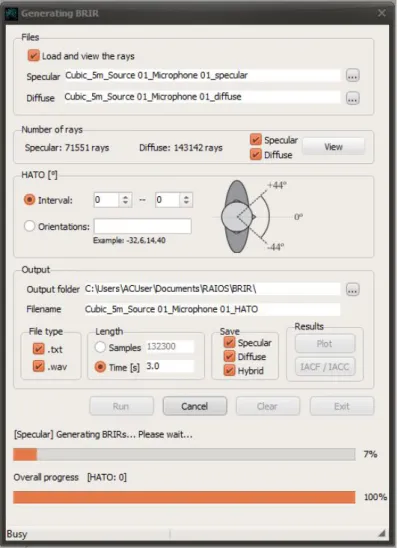Image resolution: width=398 pixels, height=548 pixels.
Task: Close the Generating BRIR dialog
Action: pos(382,13)
